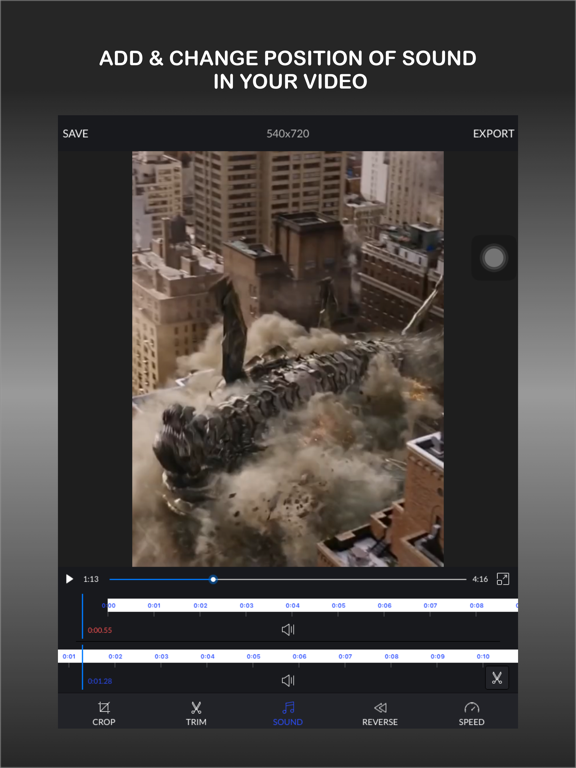Select the Trim scissors tool

click(196, 713)
